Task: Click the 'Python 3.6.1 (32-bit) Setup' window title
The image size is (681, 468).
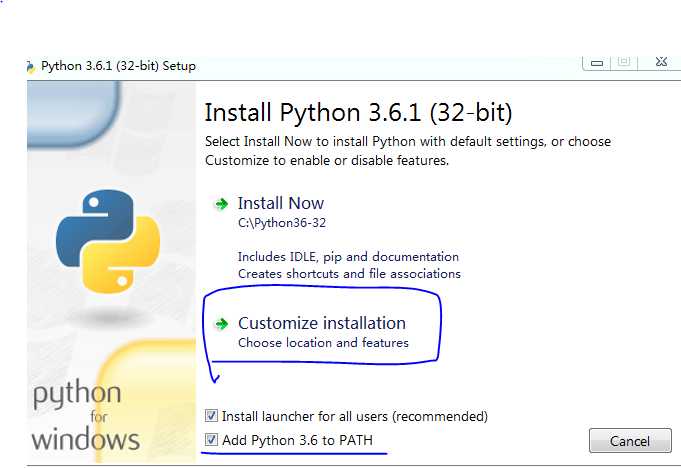Action: coord(118,66)
